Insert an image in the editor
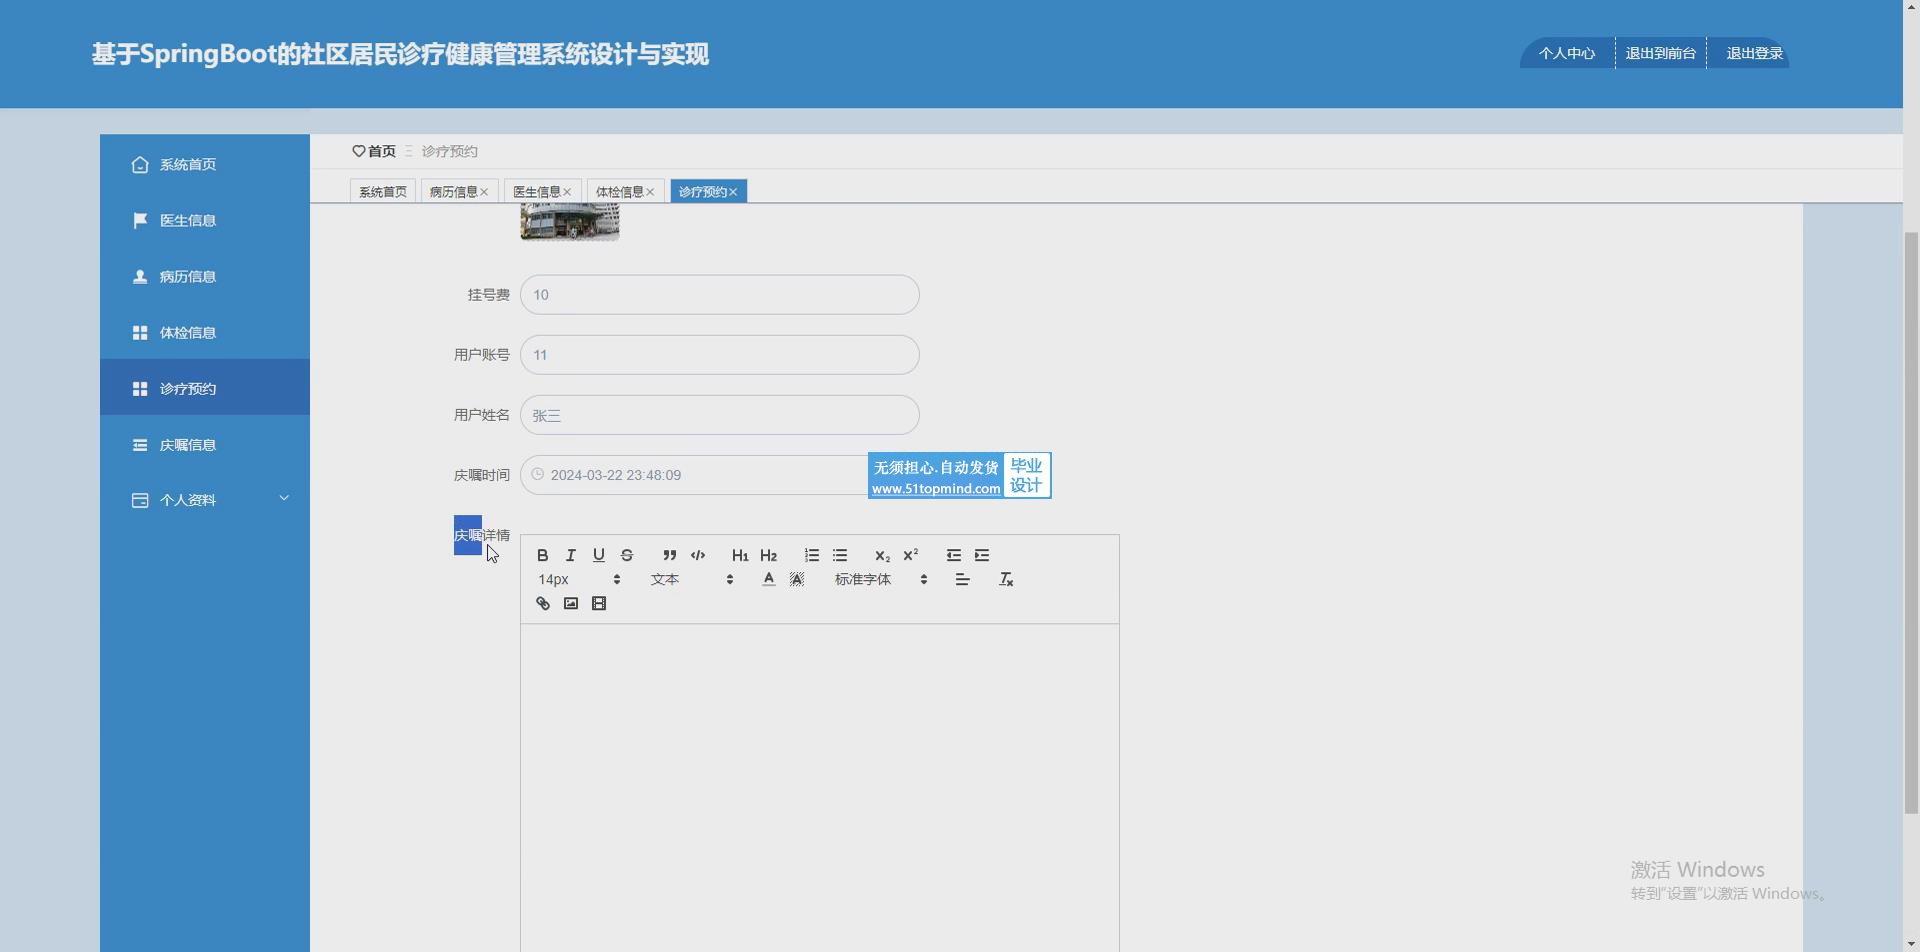 click(570, 603)
